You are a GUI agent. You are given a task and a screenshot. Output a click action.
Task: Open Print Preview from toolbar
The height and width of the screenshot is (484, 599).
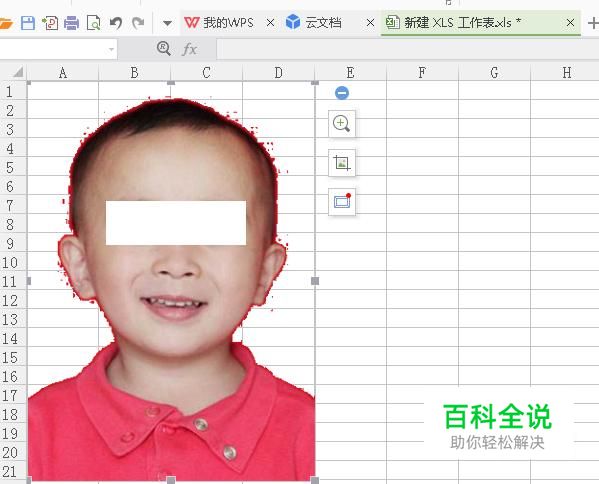94,23
